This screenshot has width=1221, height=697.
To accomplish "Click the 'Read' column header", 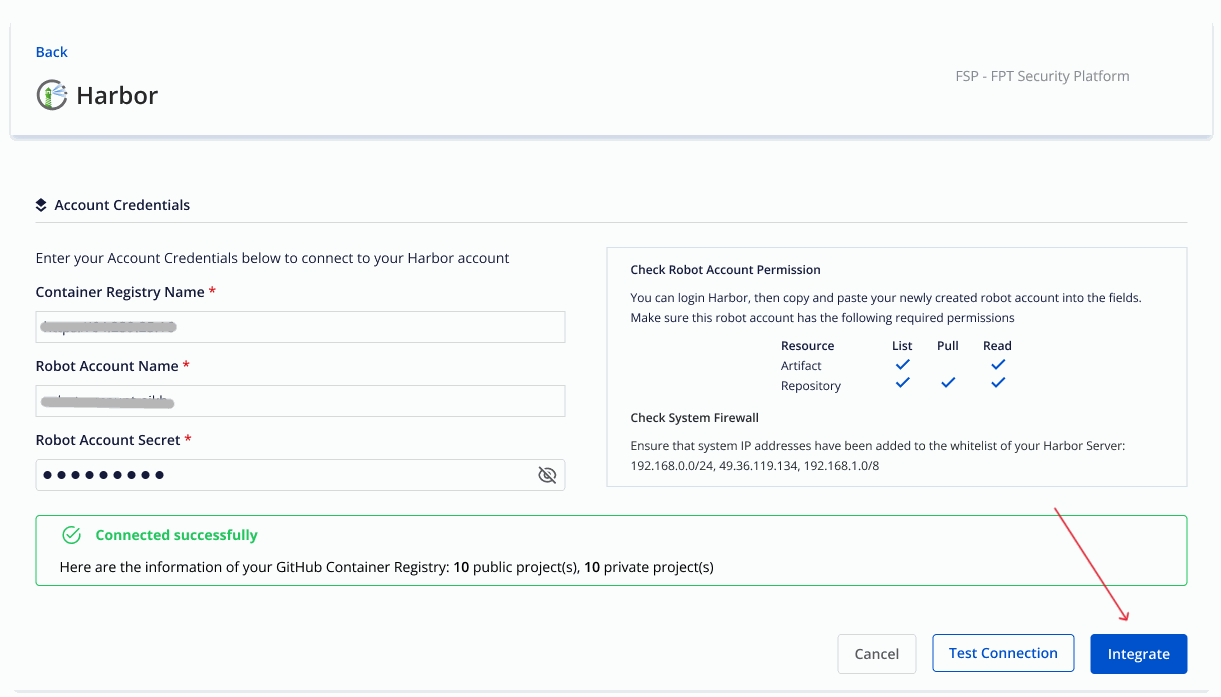I will pos(997,346).
